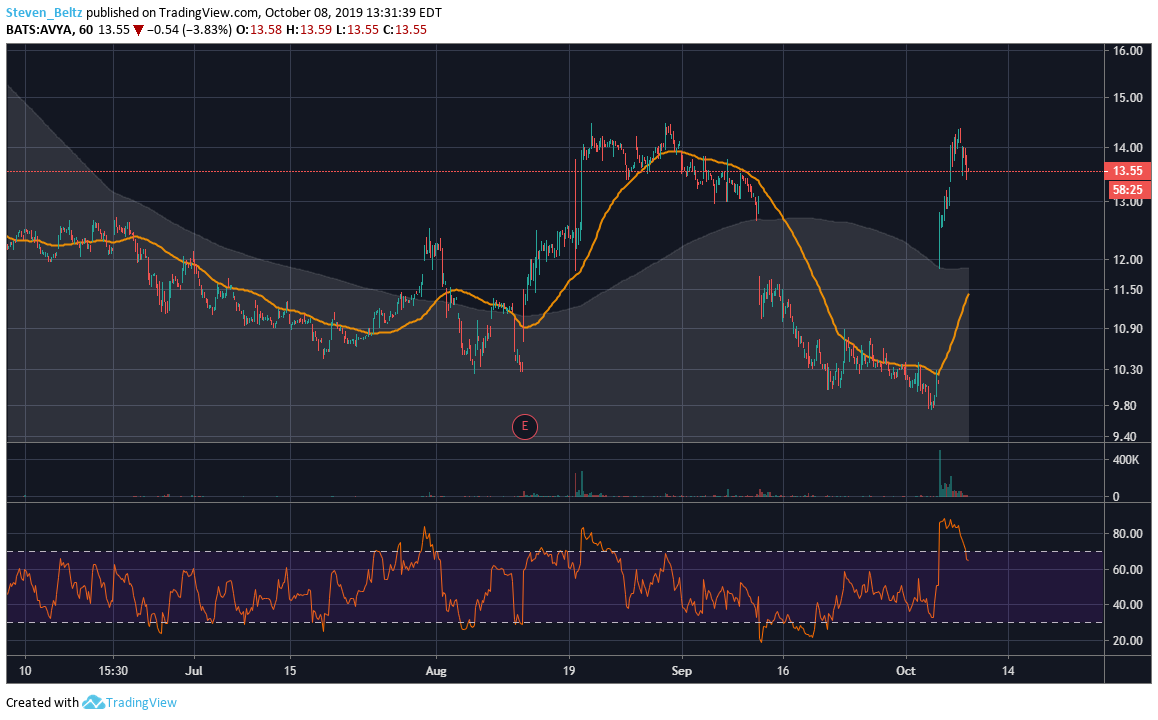Click the 60.00 RSI axis label
The width and height of the screenshot is (1158, 720).
[x=1128, y=569]
